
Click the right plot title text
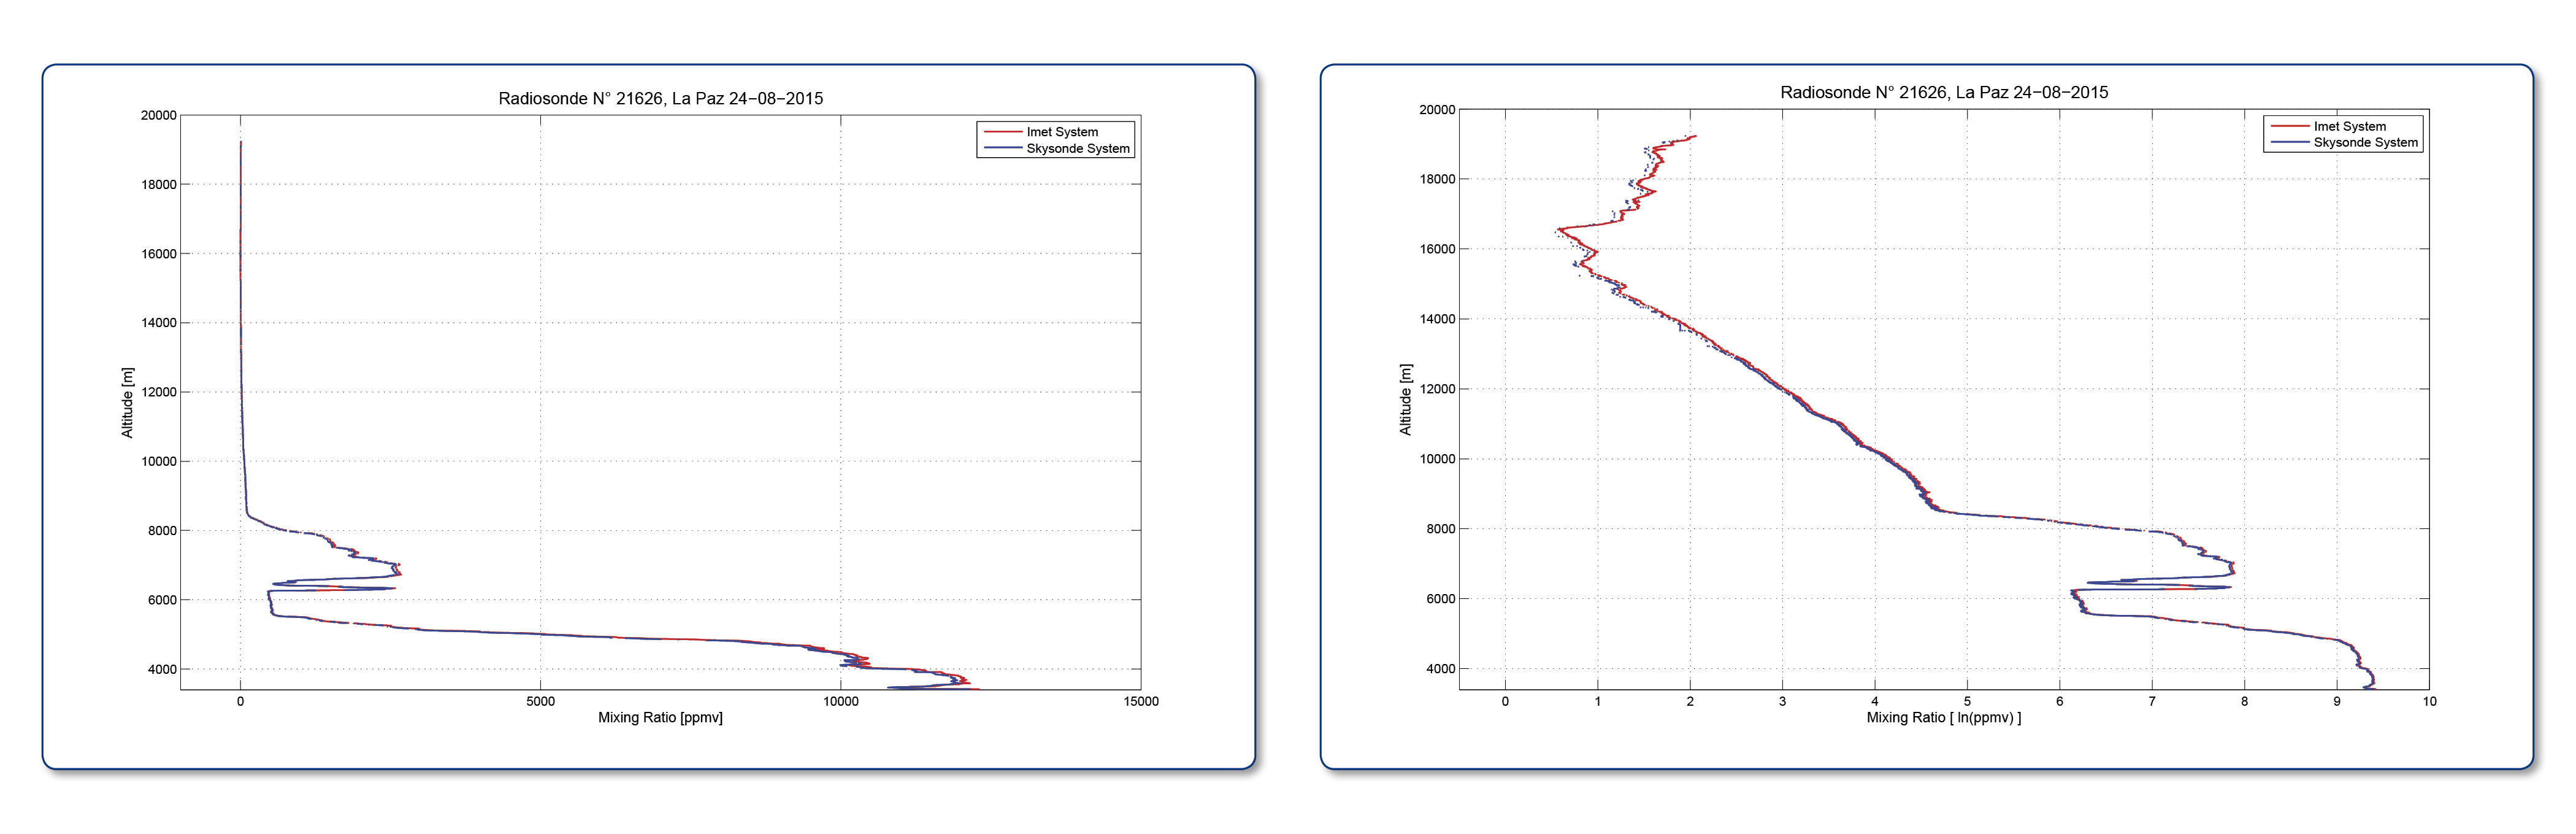tap(1944, 92)
